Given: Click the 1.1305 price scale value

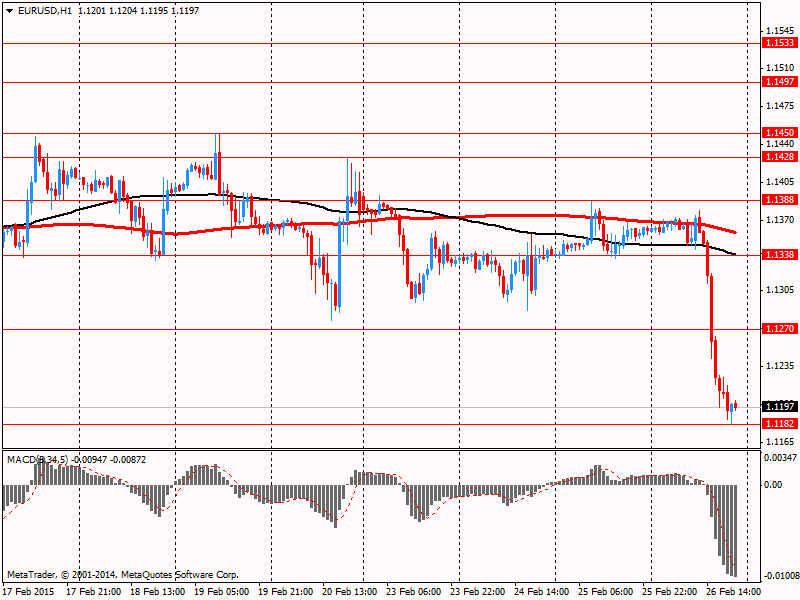Looking at the screenshot, I should point(781,290).
